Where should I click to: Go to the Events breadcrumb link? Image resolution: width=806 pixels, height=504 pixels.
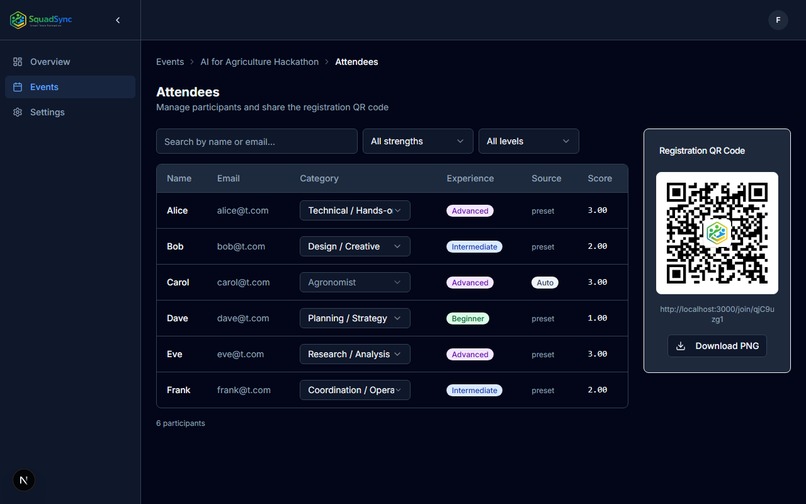tap(170, 62)
